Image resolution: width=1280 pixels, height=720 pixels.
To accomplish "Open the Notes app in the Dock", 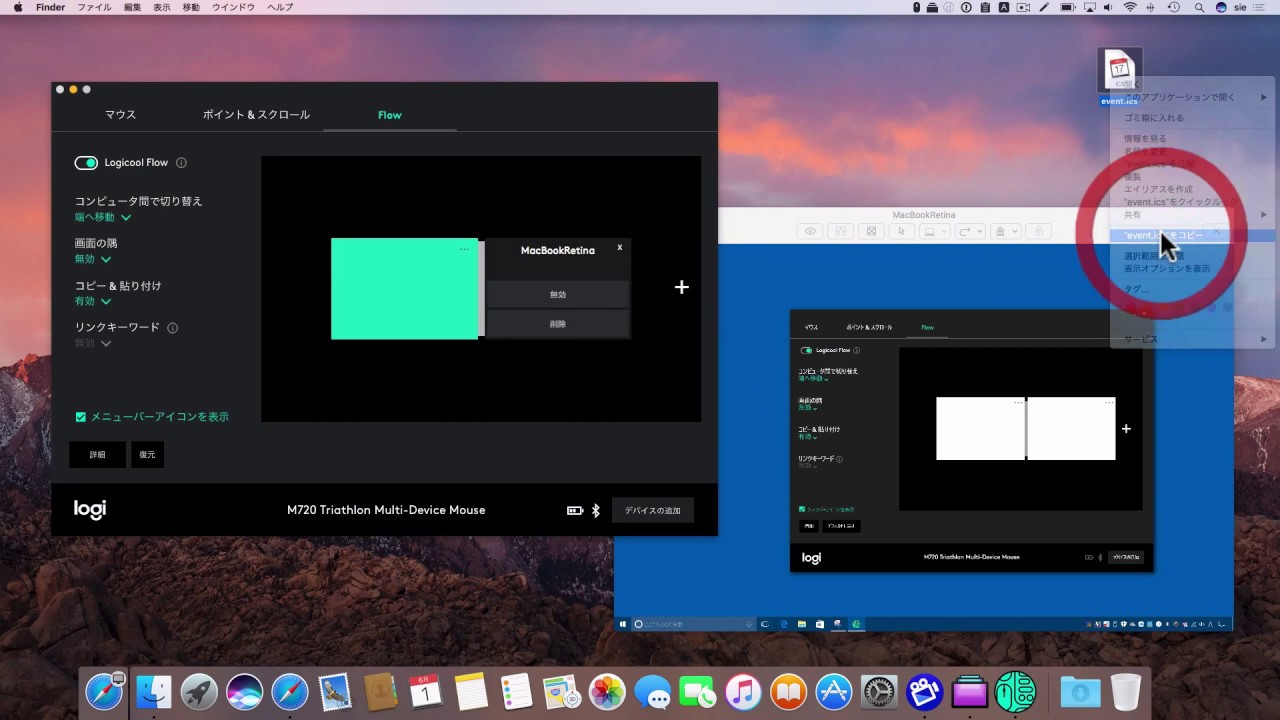I will tap(471, 691).
